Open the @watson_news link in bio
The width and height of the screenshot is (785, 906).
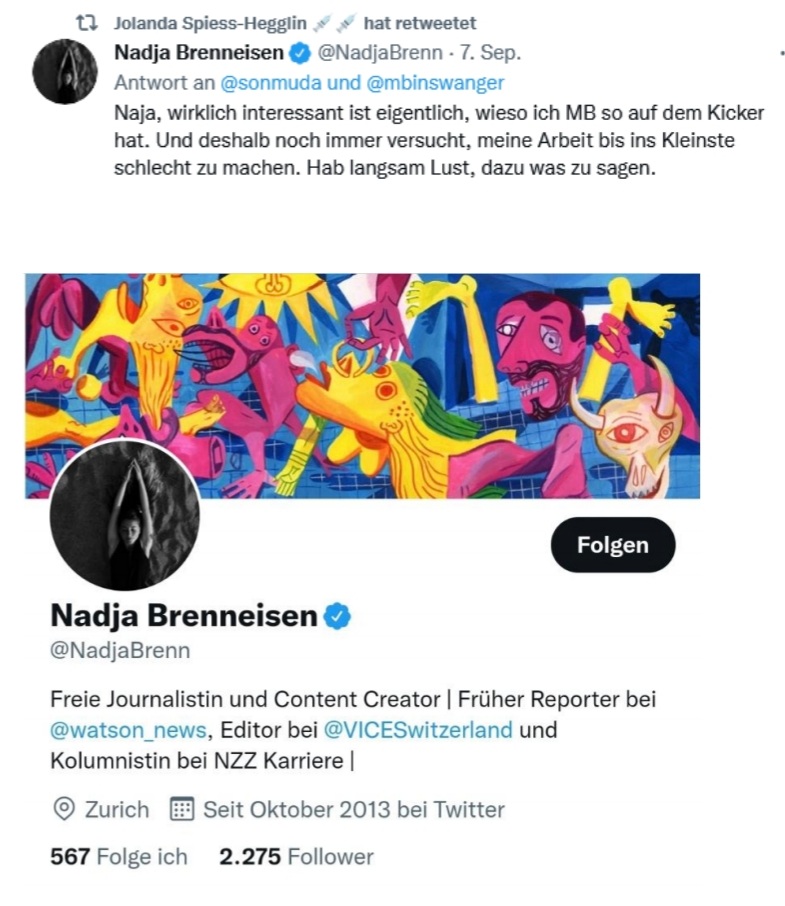point(128,730)
